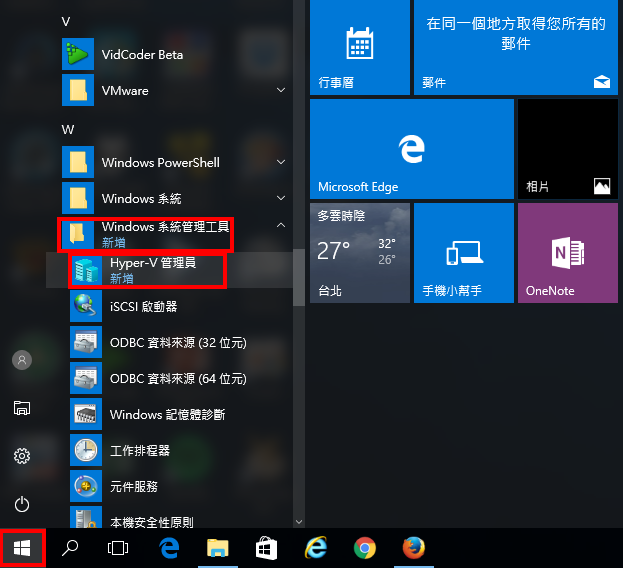Open File Explorer from the Start sidebar
This screenshot has width=623, height=568.
point(22,408)
